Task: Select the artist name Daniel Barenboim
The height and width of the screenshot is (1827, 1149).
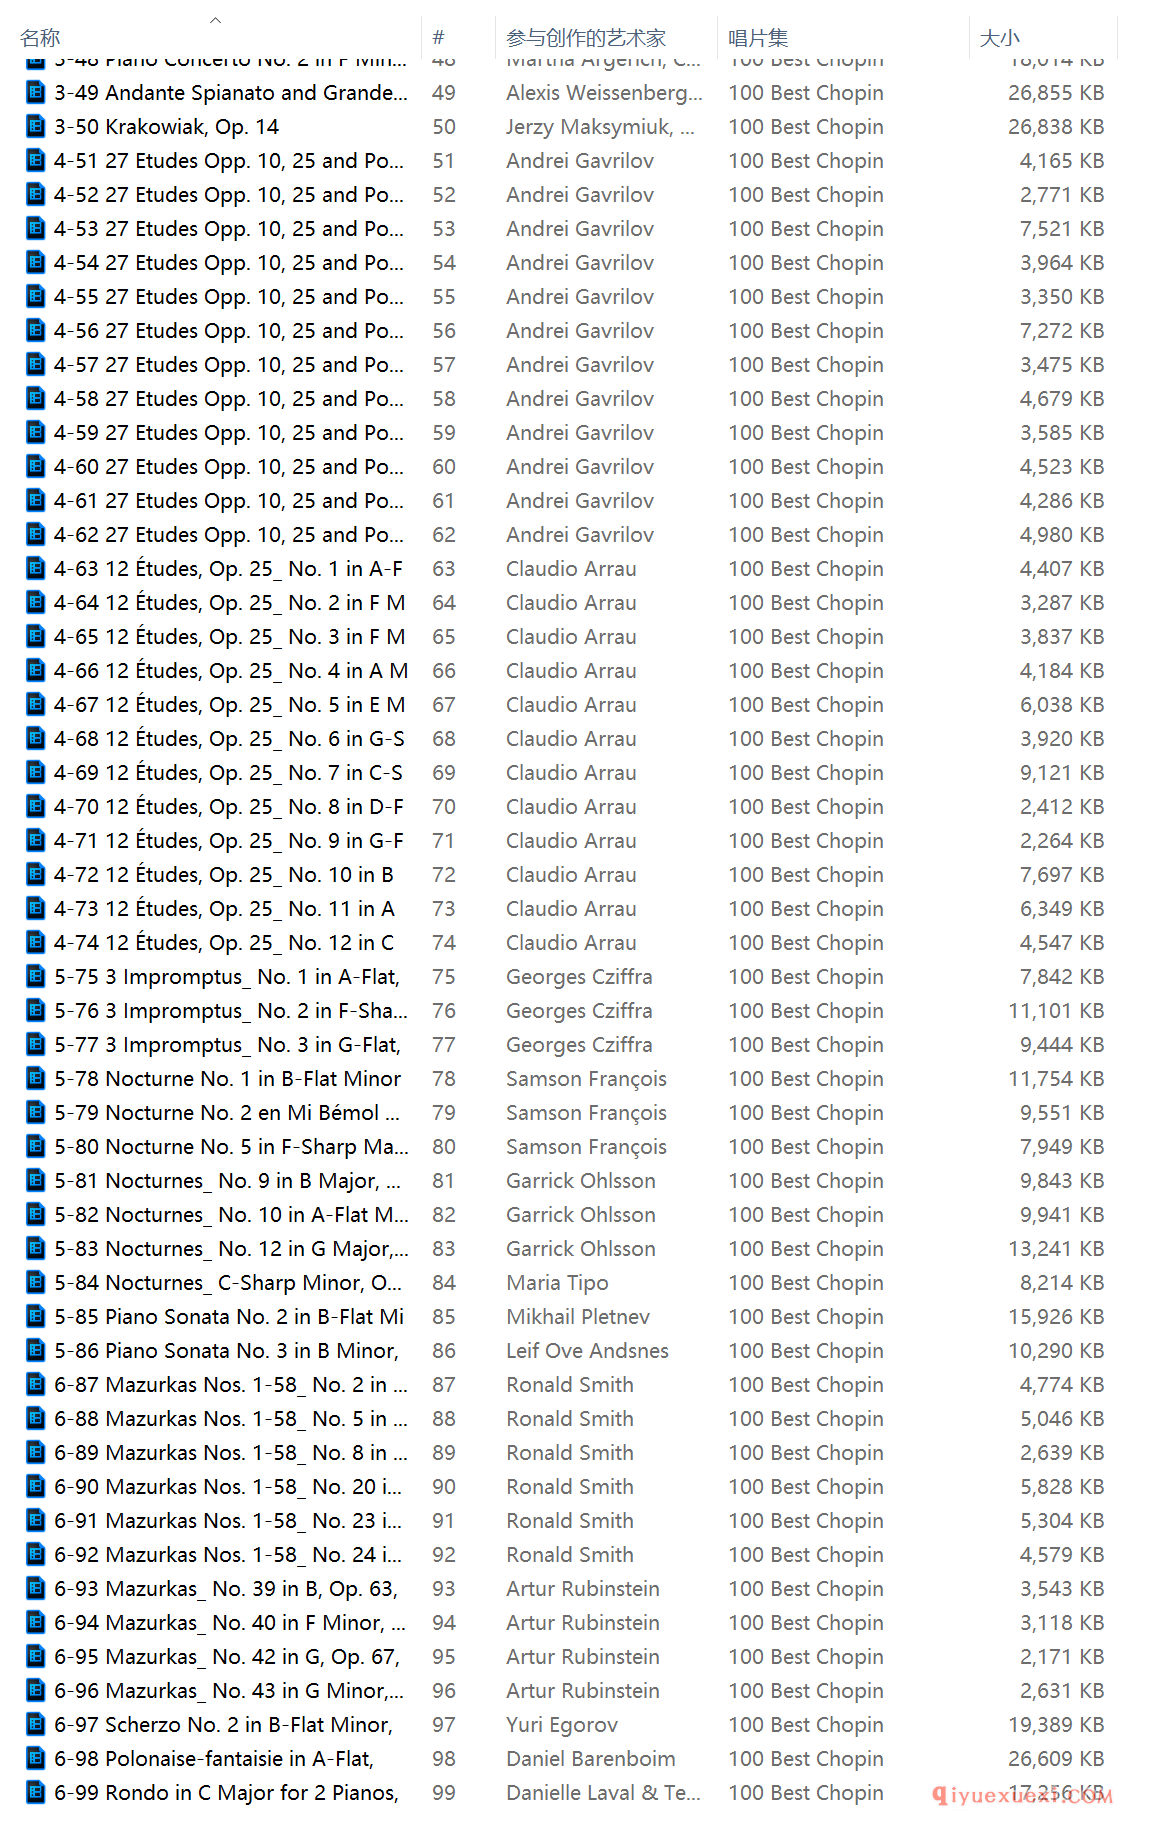Action: (x=591, y=1759)
